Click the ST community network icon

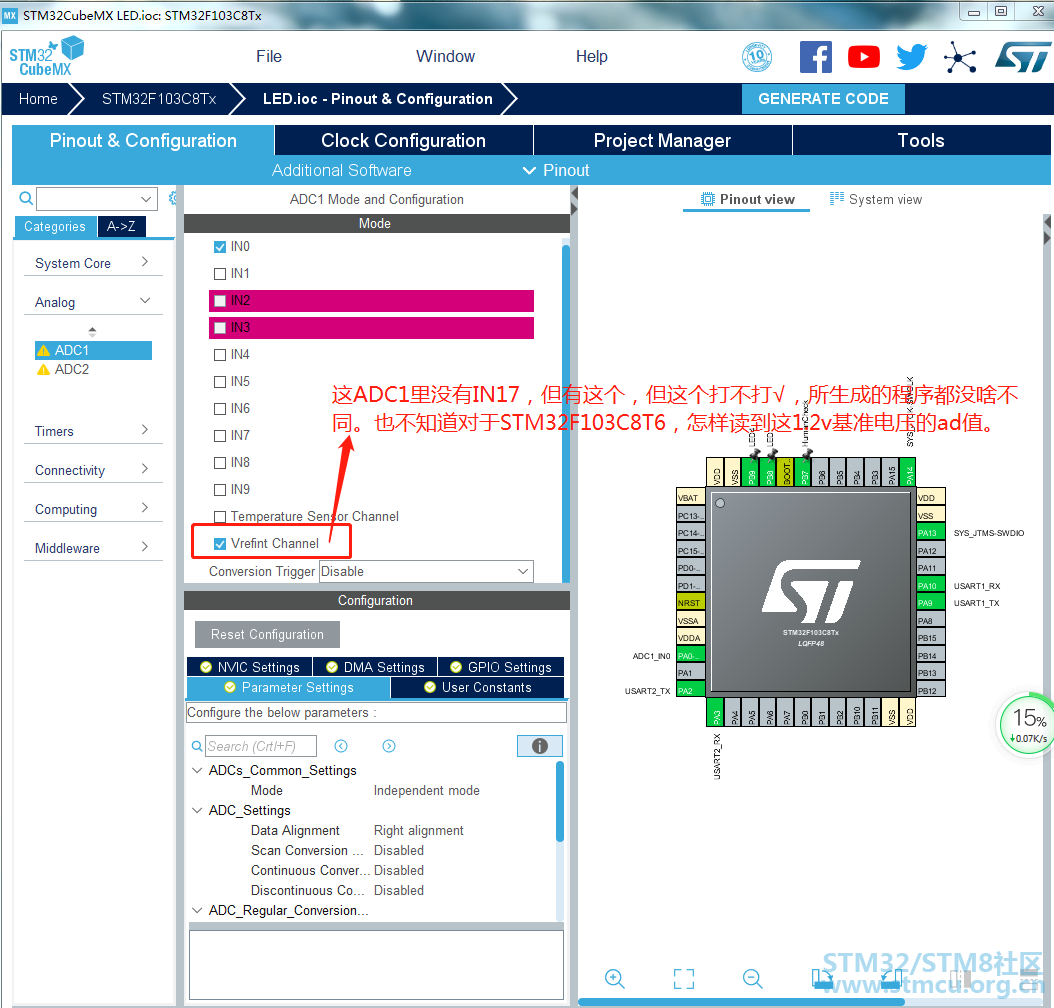[x=960, y=57]
